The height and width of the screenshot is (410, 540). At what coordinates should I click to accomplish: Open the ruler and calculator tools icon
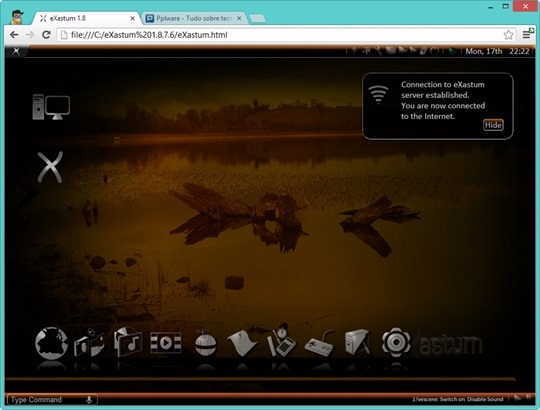pos(281,341)
